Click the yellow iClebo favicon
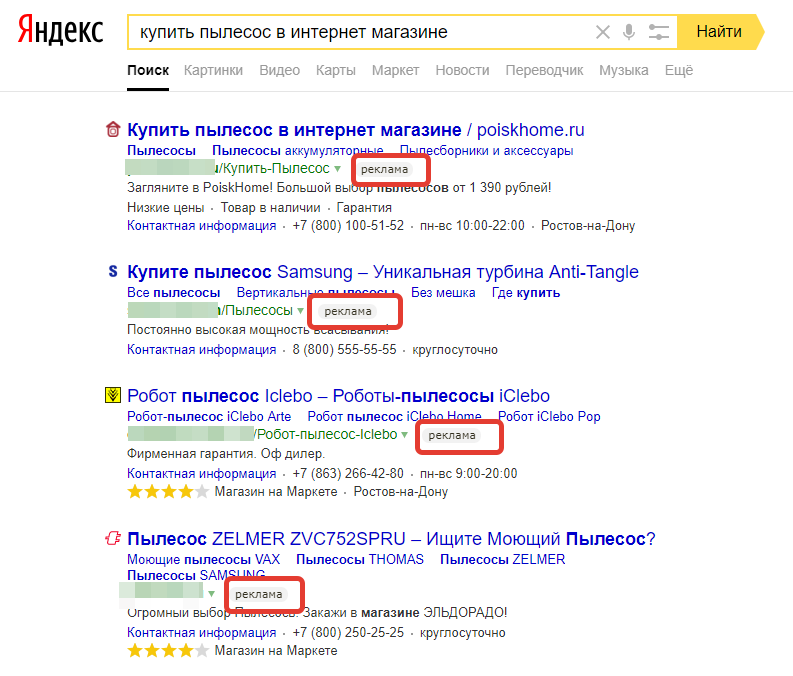This screenshot has width=793, height=676. (x=113, y=395)
